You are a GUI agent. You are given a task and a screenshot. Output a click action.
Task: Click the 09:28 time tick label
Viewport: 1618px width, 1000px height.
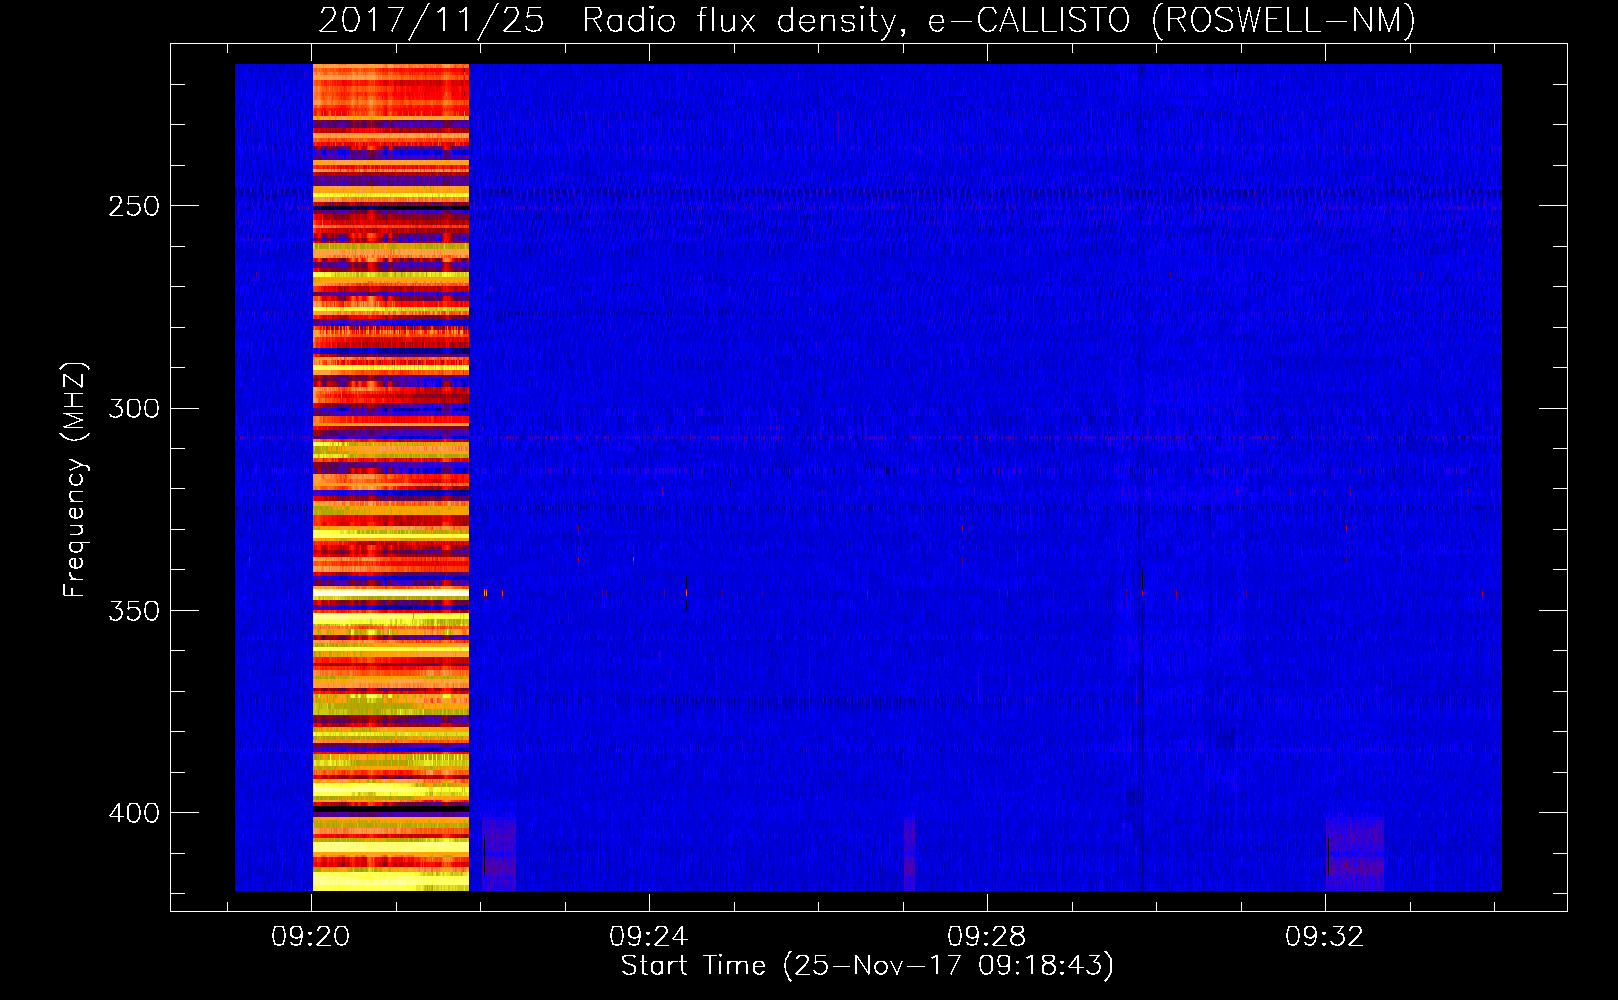(x=987, y=937)
